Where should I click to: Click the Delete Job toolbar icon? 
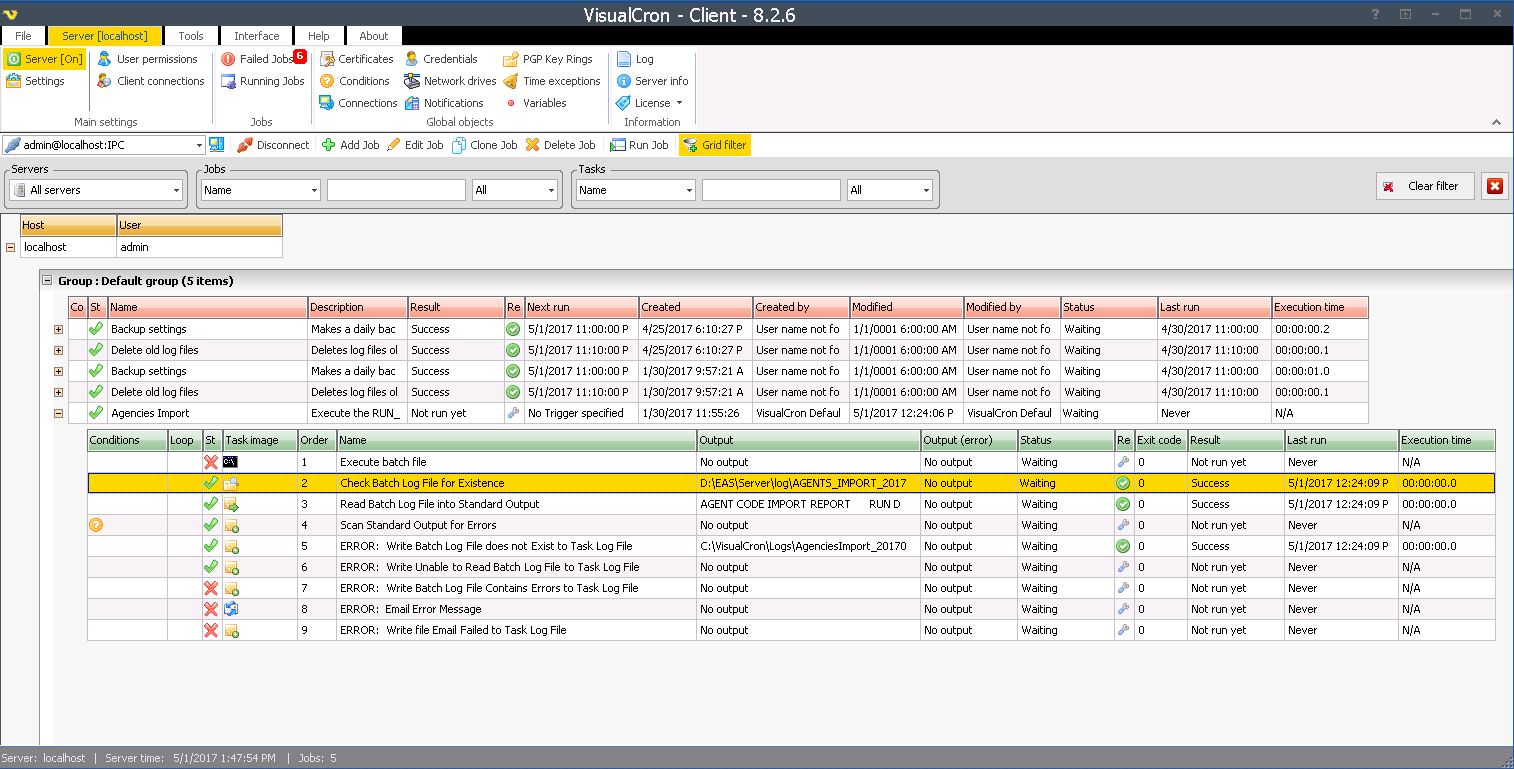(532, 145)
